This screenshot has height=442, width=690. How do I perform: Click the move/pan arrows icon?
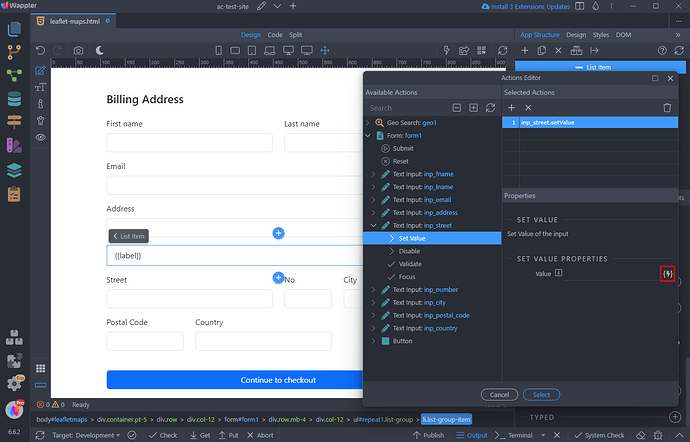point(325,51)
